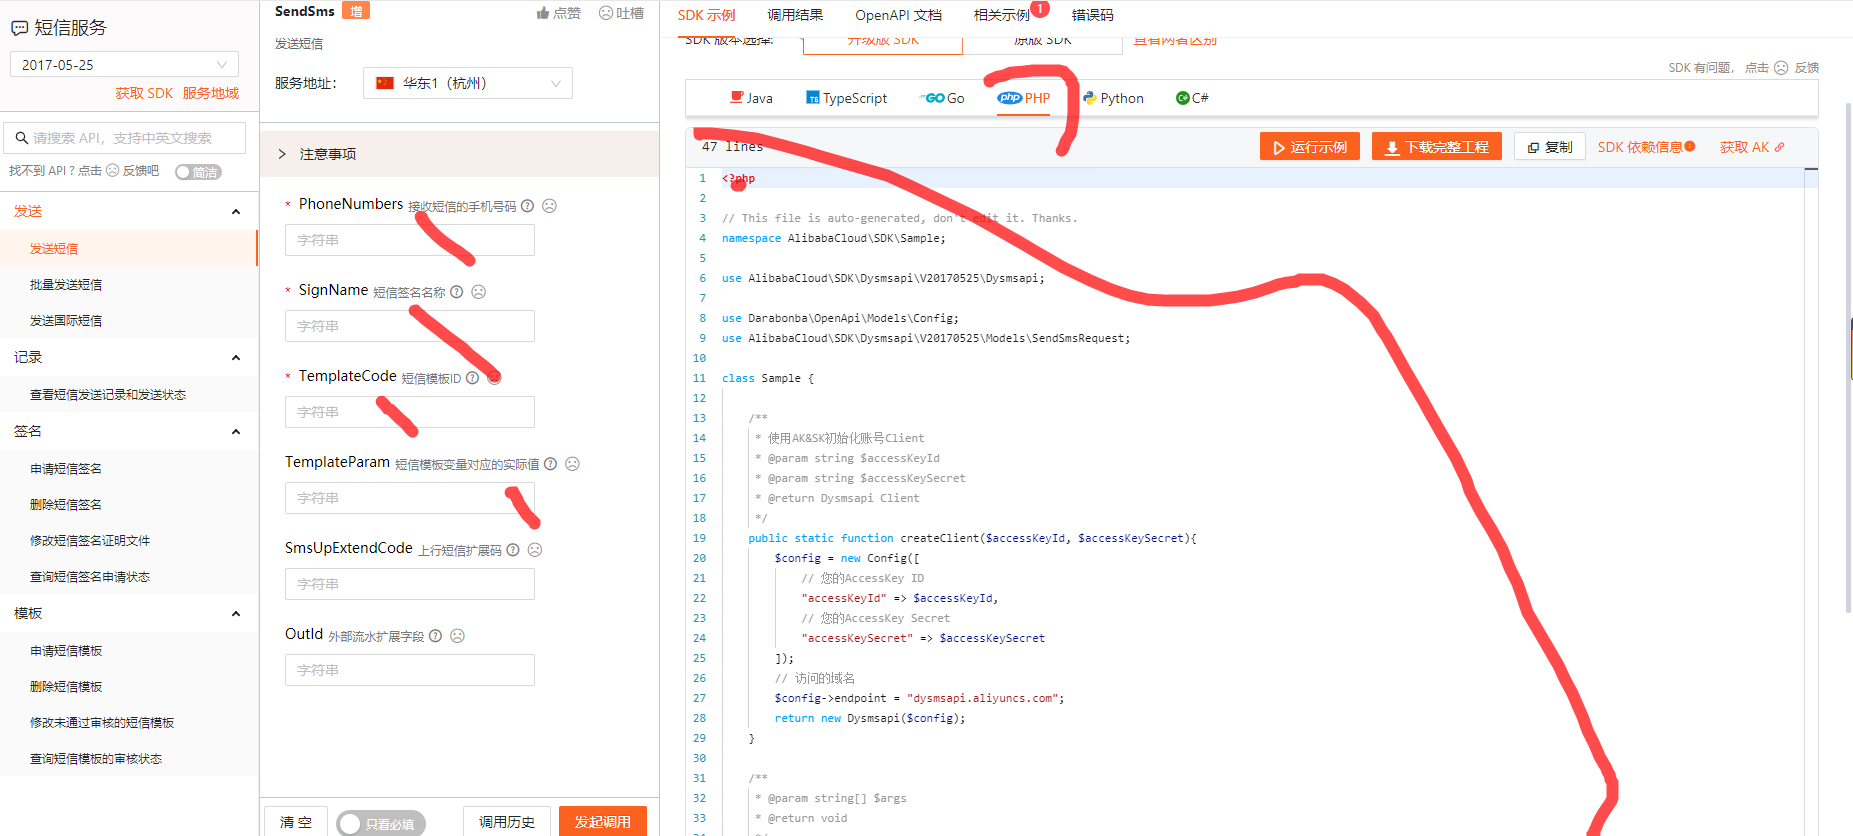Open help icon for TemplateParam field

[550, 464]
